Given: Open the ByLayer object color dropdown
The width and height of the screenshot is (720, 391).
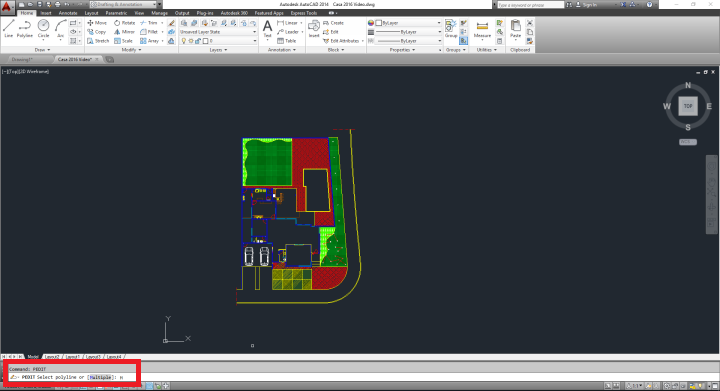Looking at the screenshot, I should [408, 22].
